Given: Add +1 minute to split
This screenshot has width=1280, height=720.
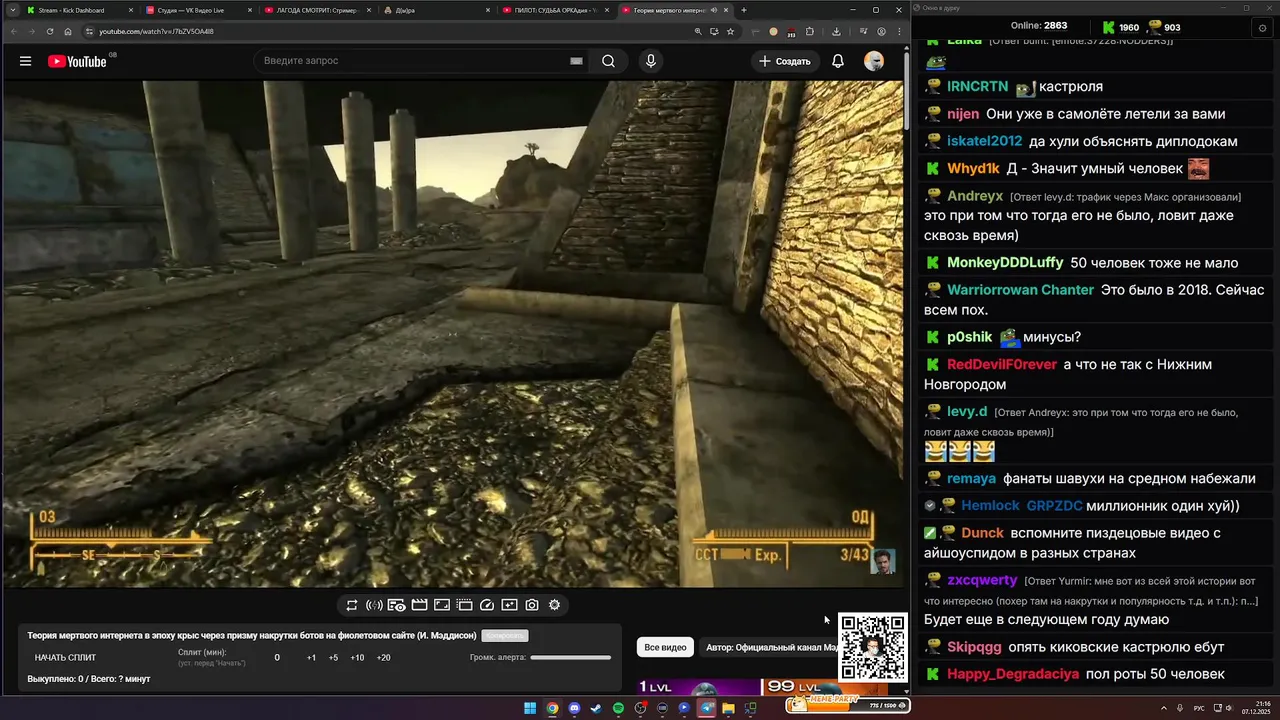Looking at the screenshot, I should pyautogui.click(x=311, y=658).
